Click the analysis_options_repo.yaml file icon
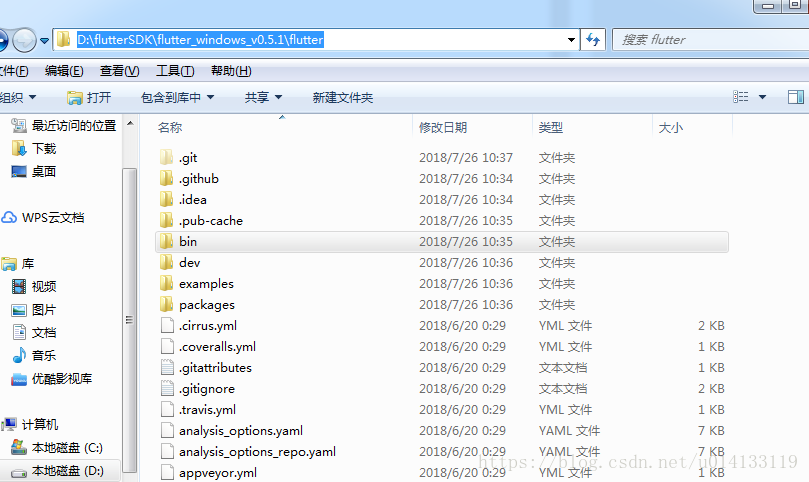The height and width of the screenshot is (482, 809). (x=167, y=451)
